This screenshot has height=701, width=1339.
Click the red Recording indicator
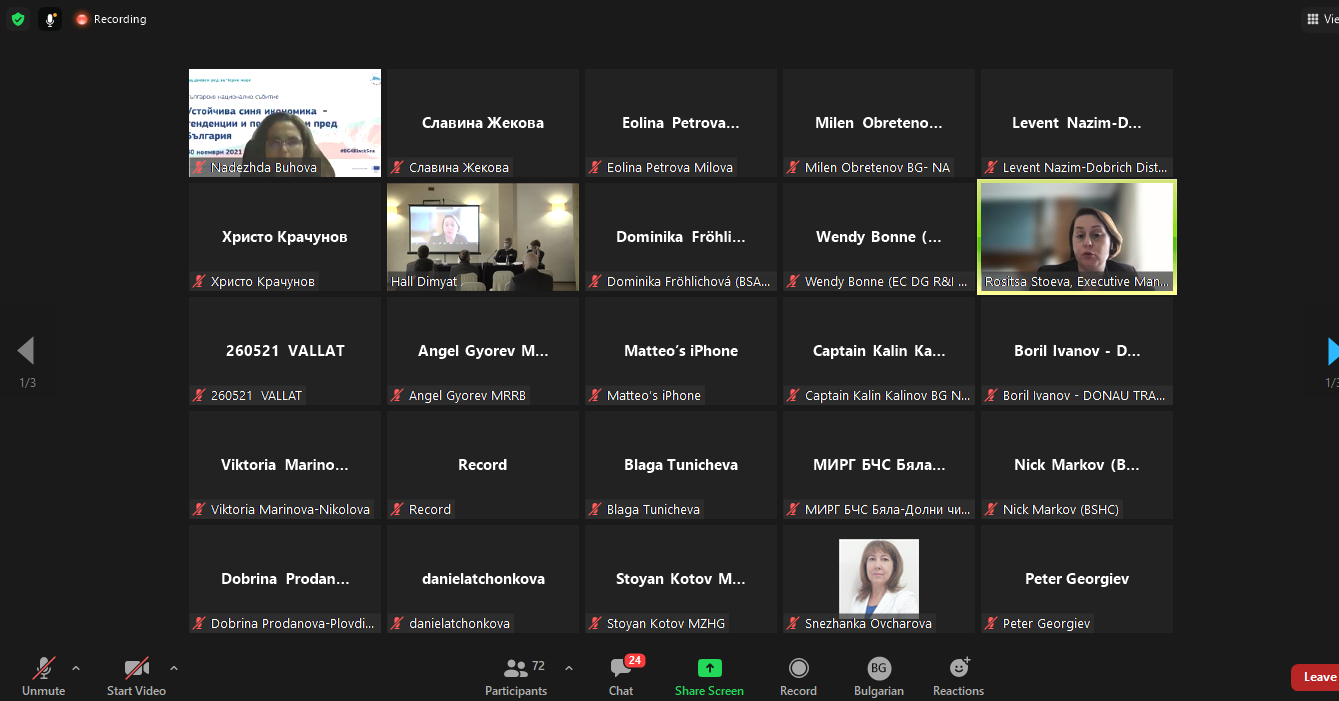pos(111,19)
